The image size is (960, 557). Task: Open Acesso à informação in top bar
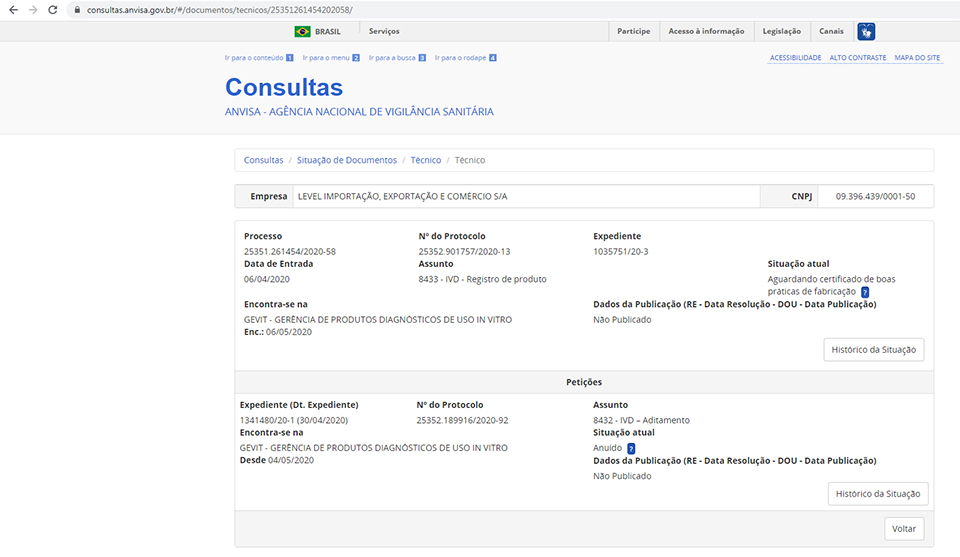tap(706, 31)
